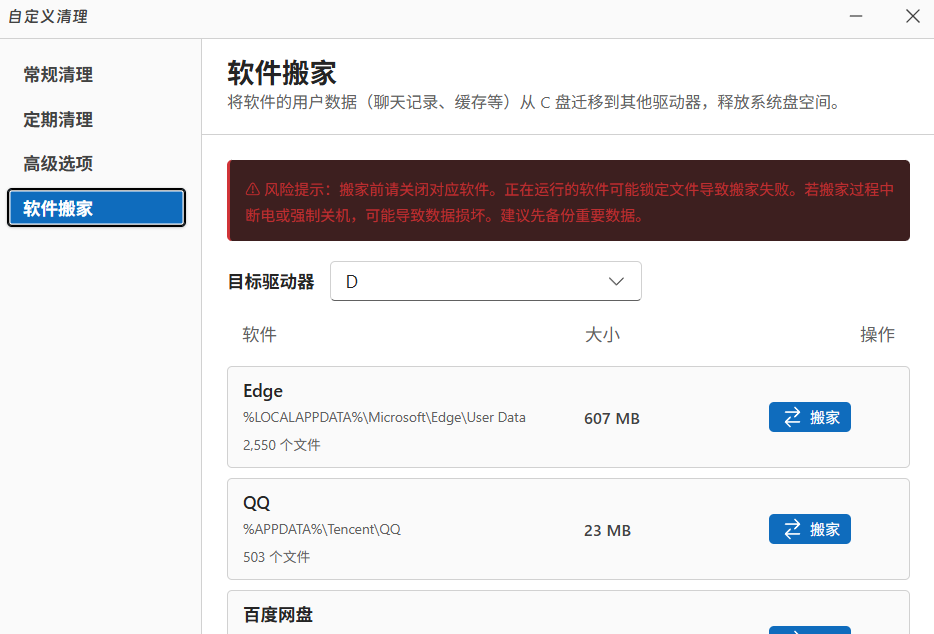The height and width of the screenshot is (634, 934).
Task: Click the 2,550 个文件 count
Action: pyautogui.click(x=282, y=445)
